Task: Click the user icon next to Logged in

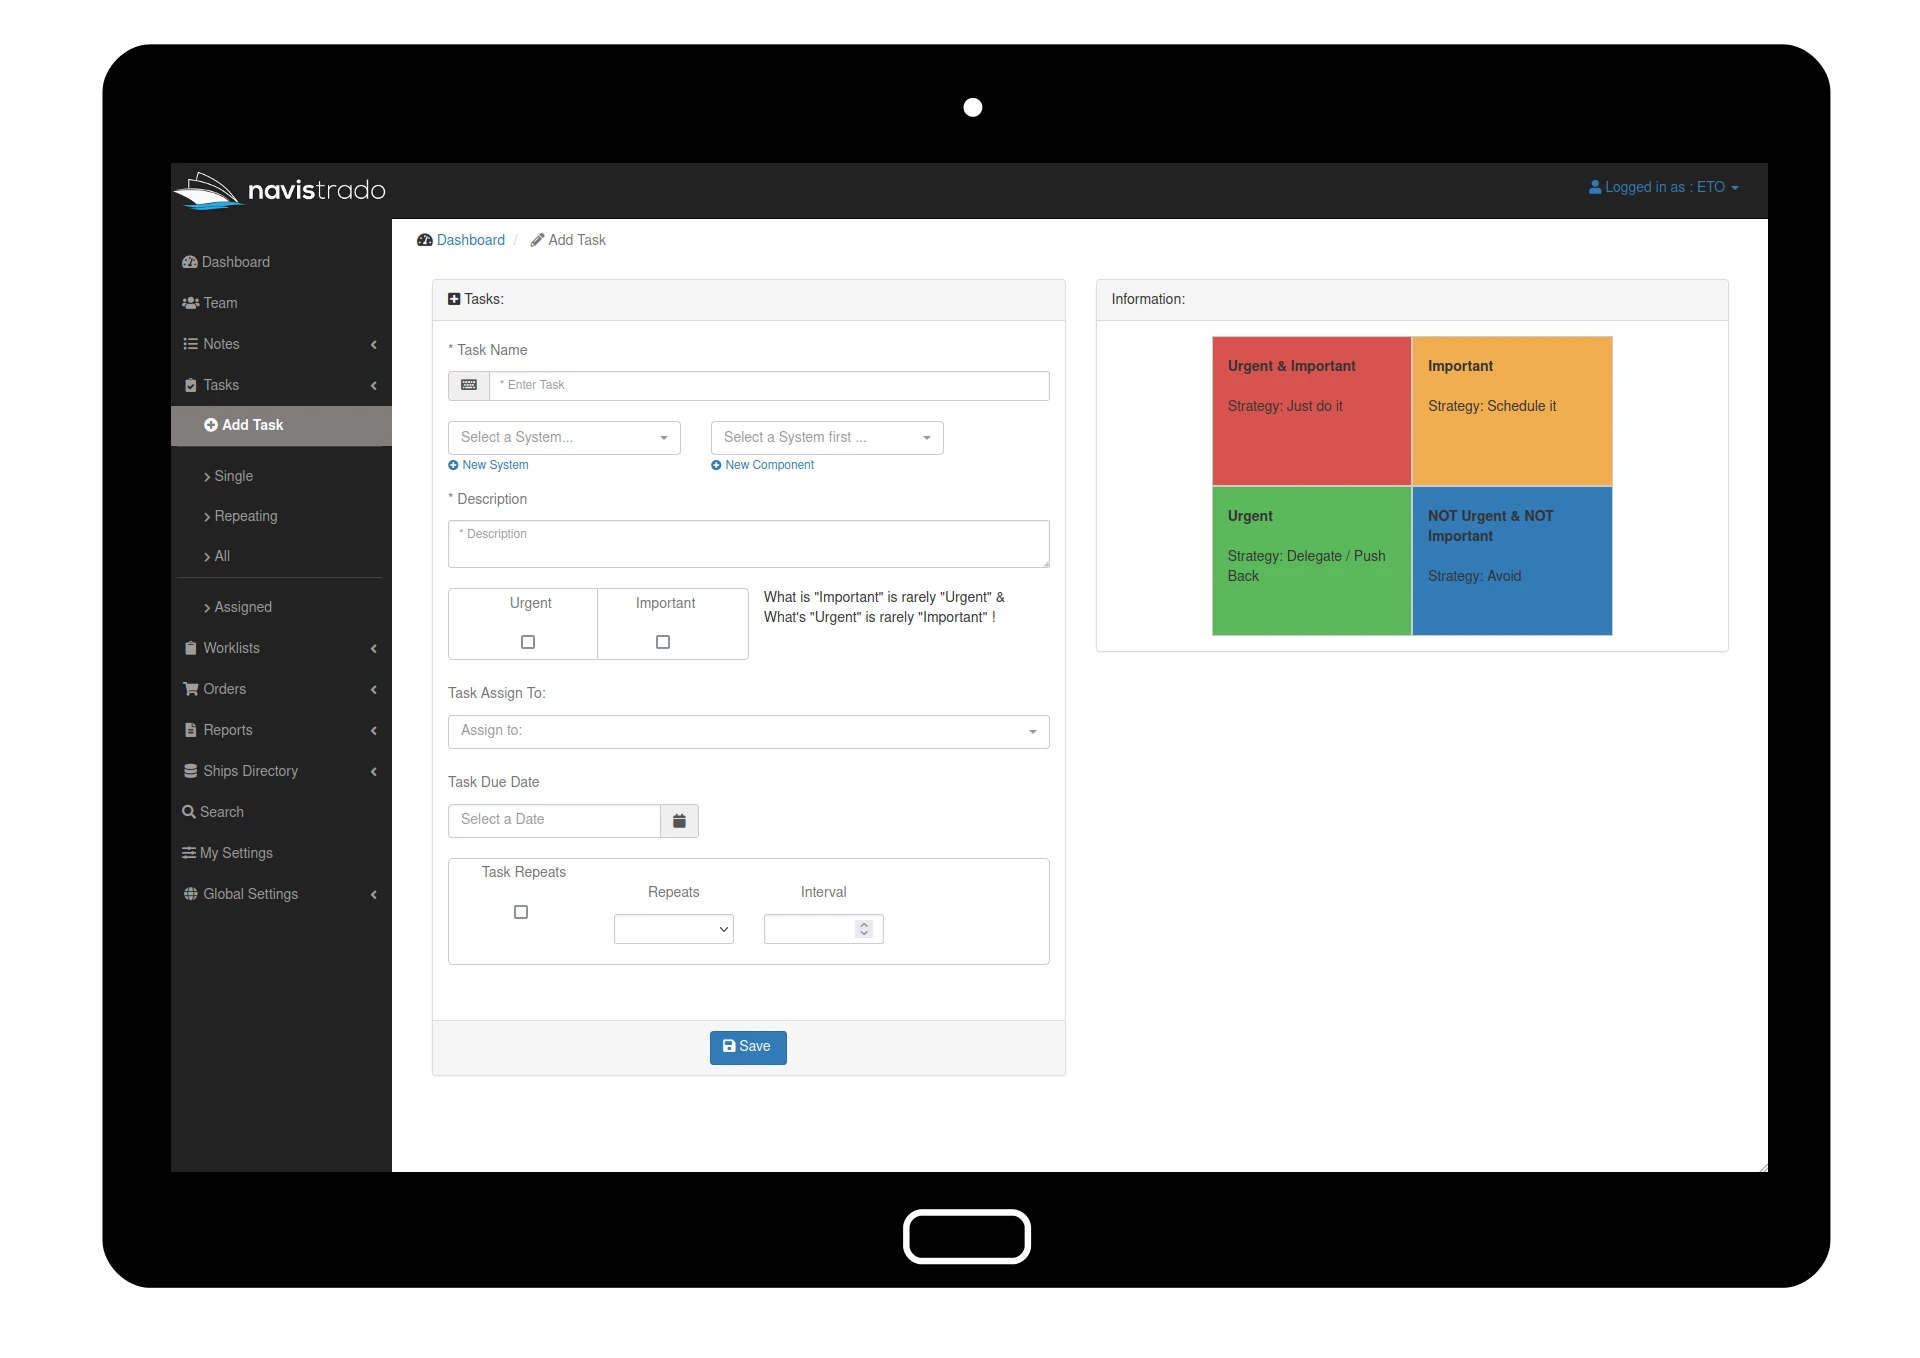Action: pos(1595,187)
